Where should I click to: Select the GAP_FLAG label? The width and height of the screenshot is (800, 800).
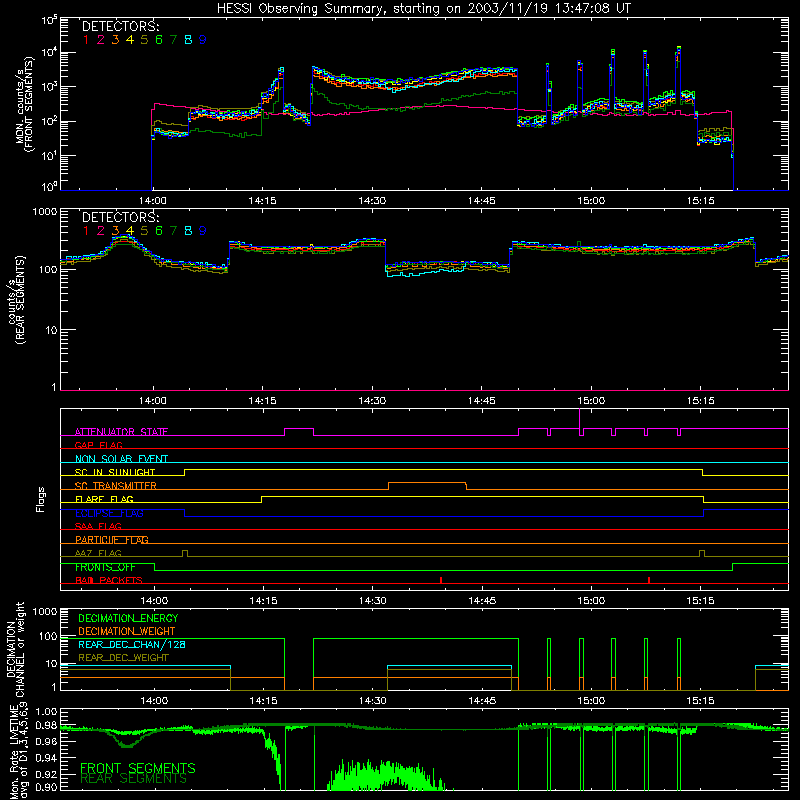click(98, 445)
